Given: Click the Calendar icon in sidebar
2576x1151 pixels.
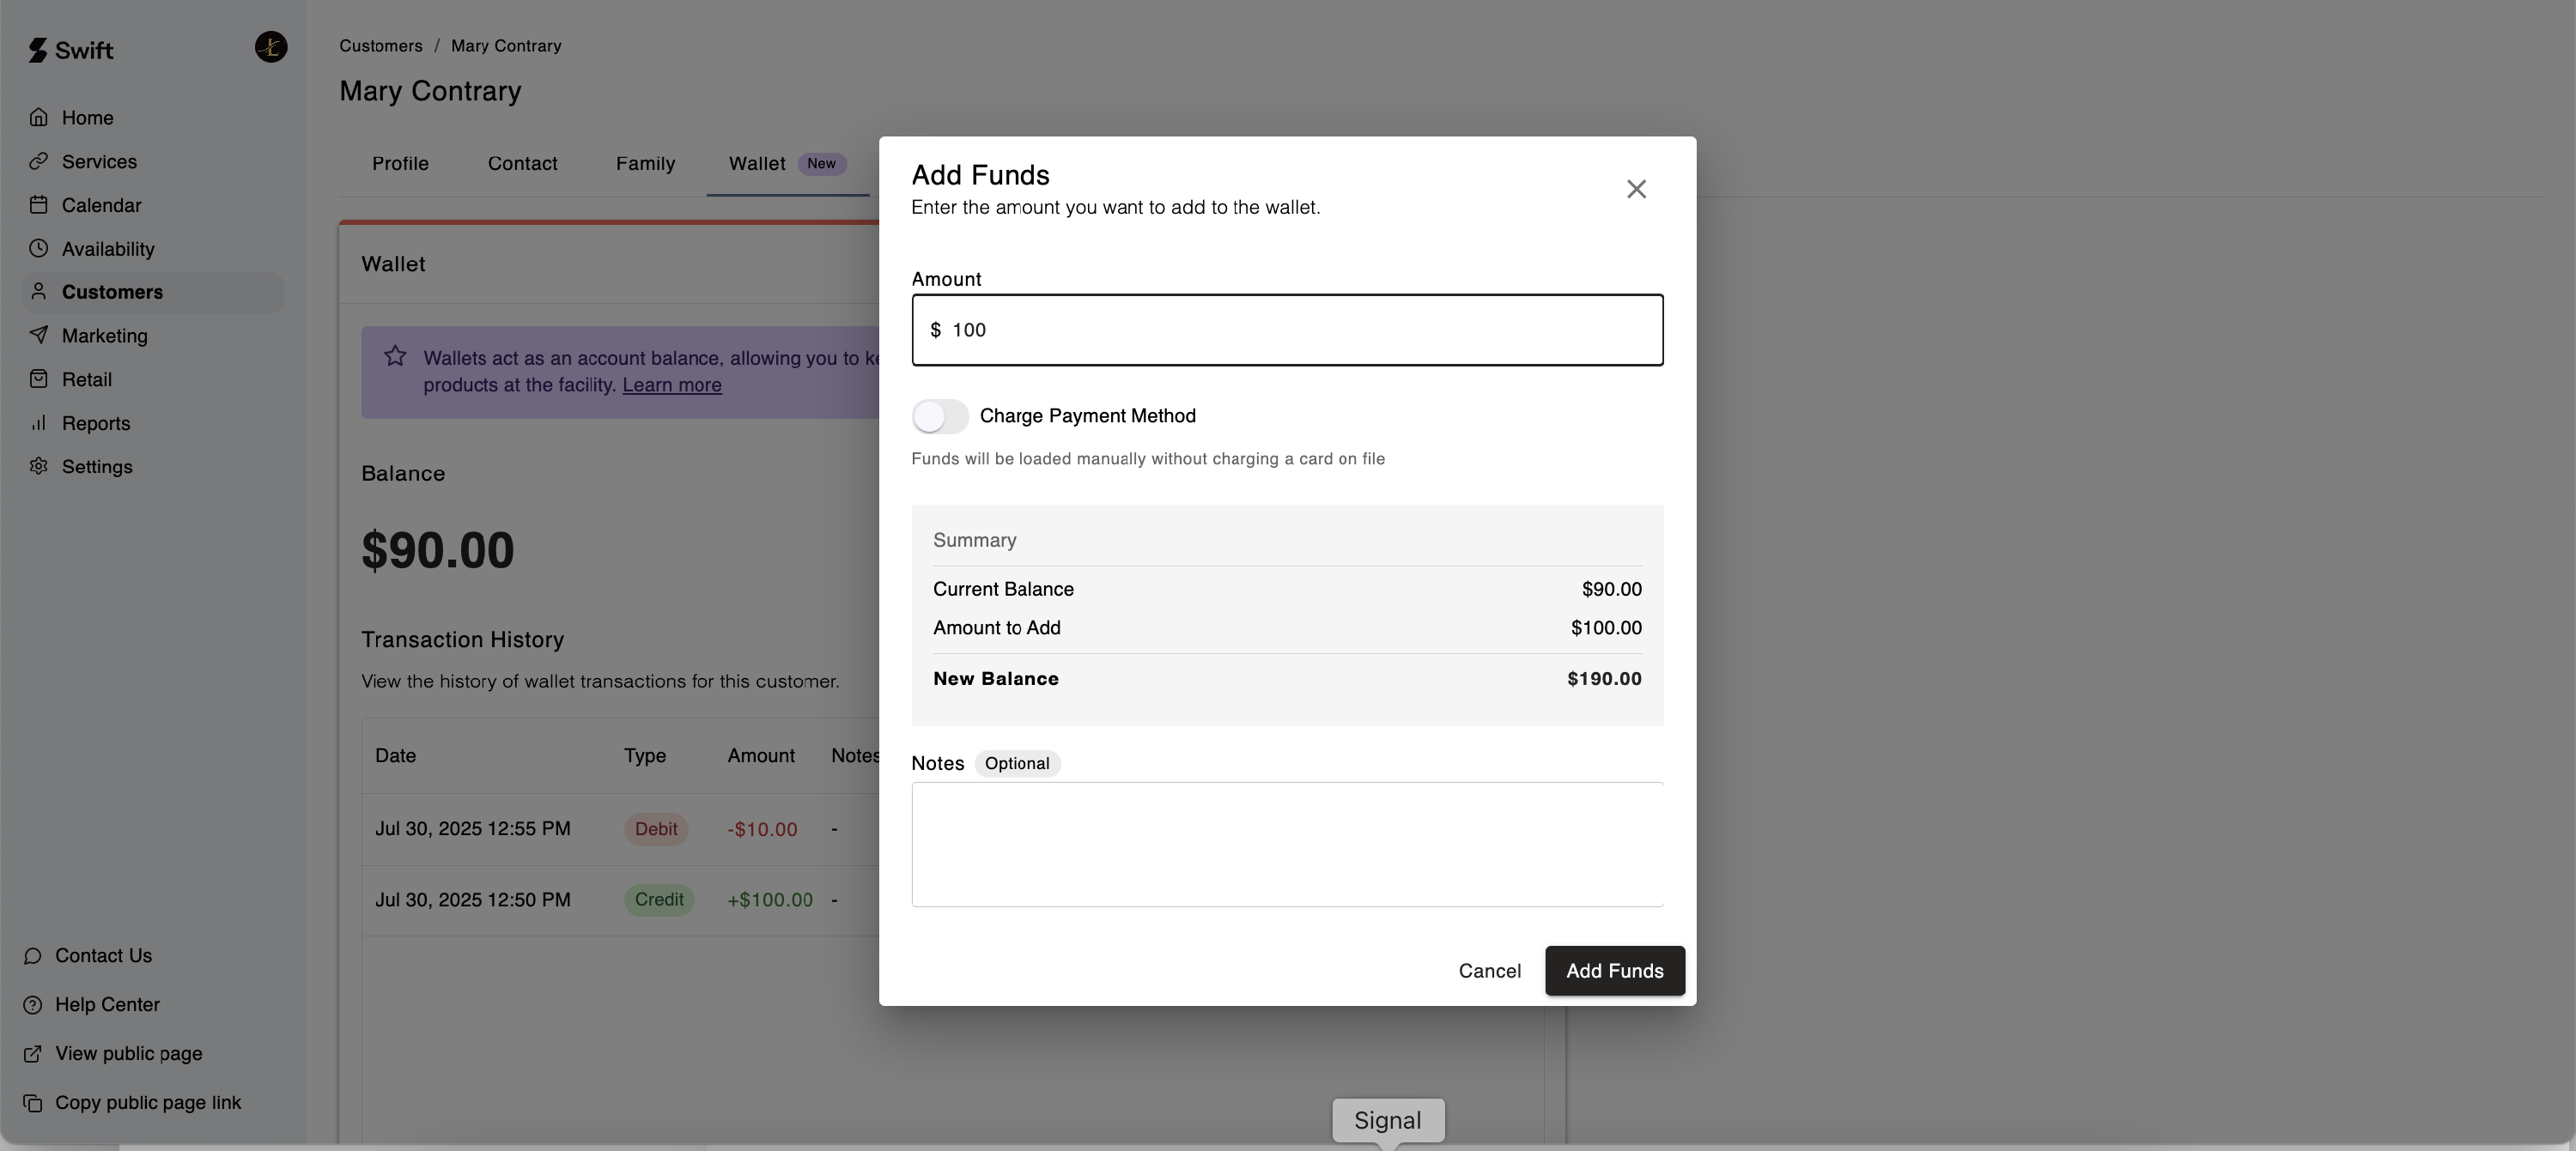Looking at the screenshot, I should pyautogui.click(x=39, y=205).
